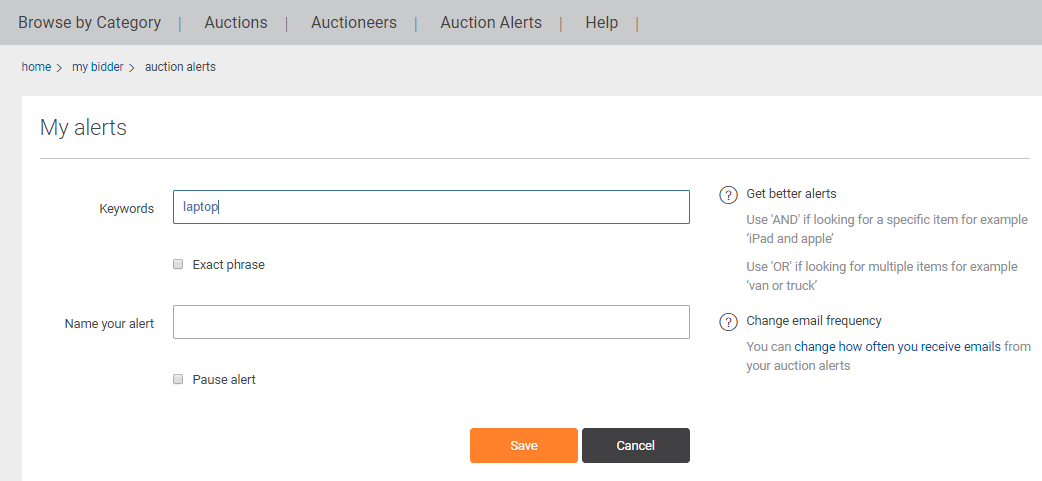The width and height of the screenshot is (1042, 481).
Task: Open the Auctioneers menu item
Action: coord(354,23)
